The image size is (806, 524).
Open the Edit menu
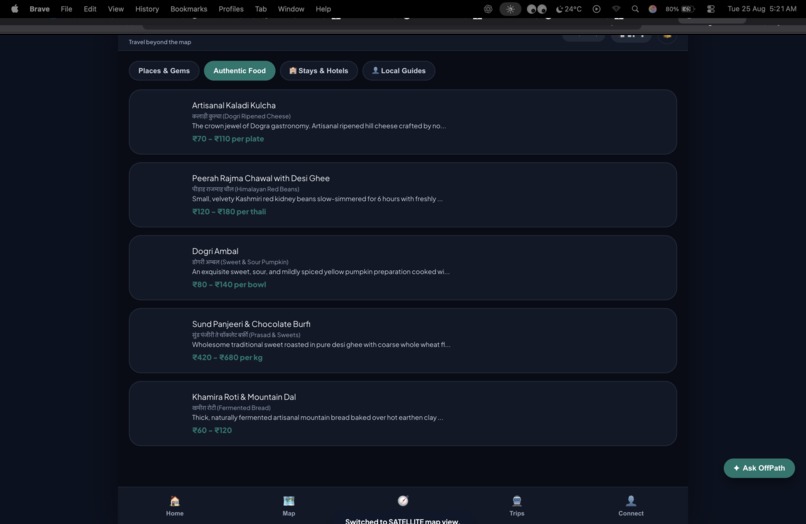pyautogui.click(x=90, y=9)
